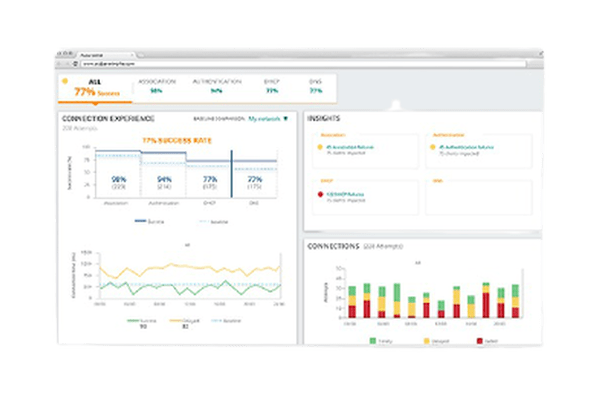Expand the My network baseline dropdown
600x408 pixels.
[267, 118]
